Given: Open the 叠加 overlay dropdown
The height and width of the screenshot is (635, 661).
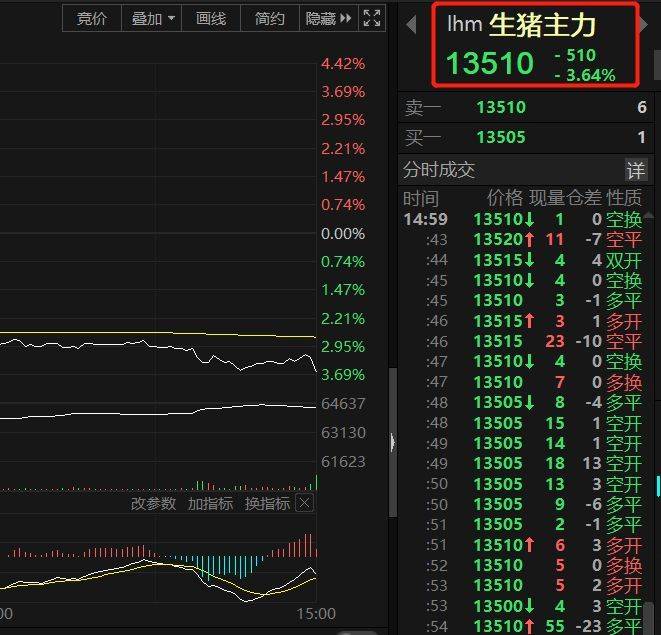Looking at the screenshot, I should [153, 18].
